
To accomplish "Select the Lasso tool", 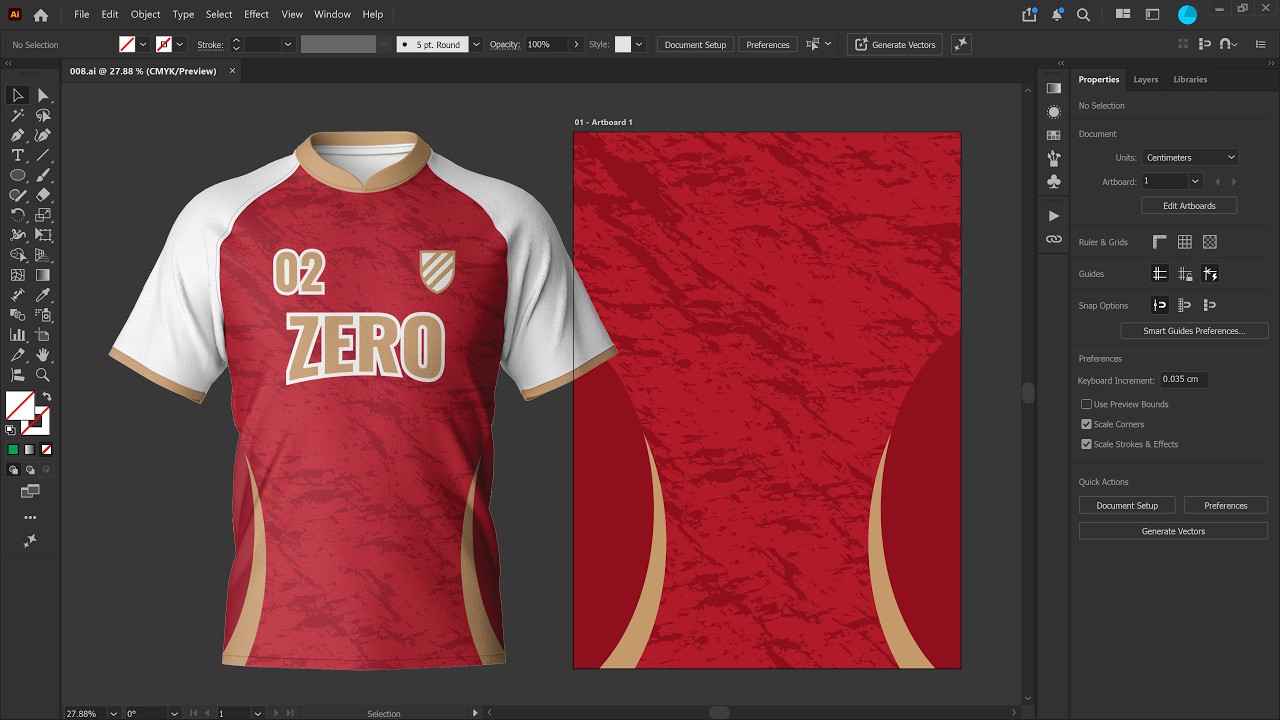I will tap(43, 115).
